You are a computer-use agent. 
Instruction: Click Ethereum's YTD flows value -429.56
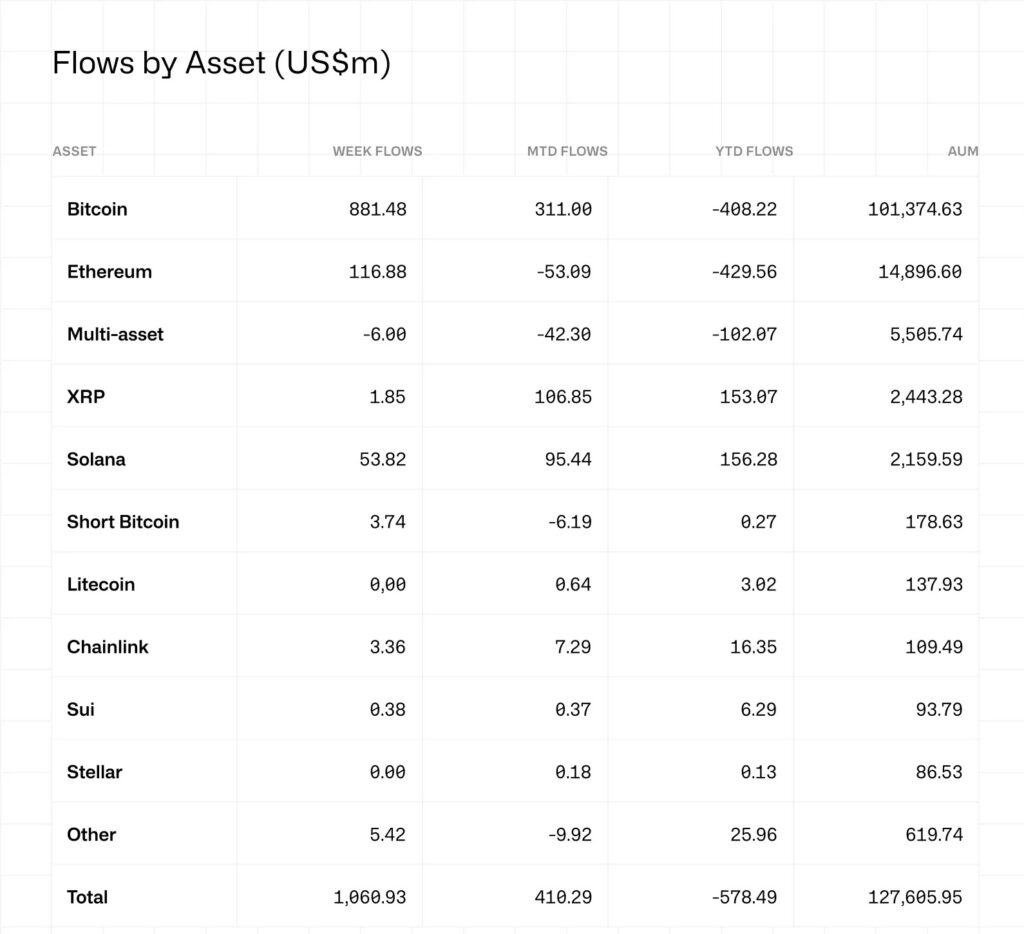744,271
